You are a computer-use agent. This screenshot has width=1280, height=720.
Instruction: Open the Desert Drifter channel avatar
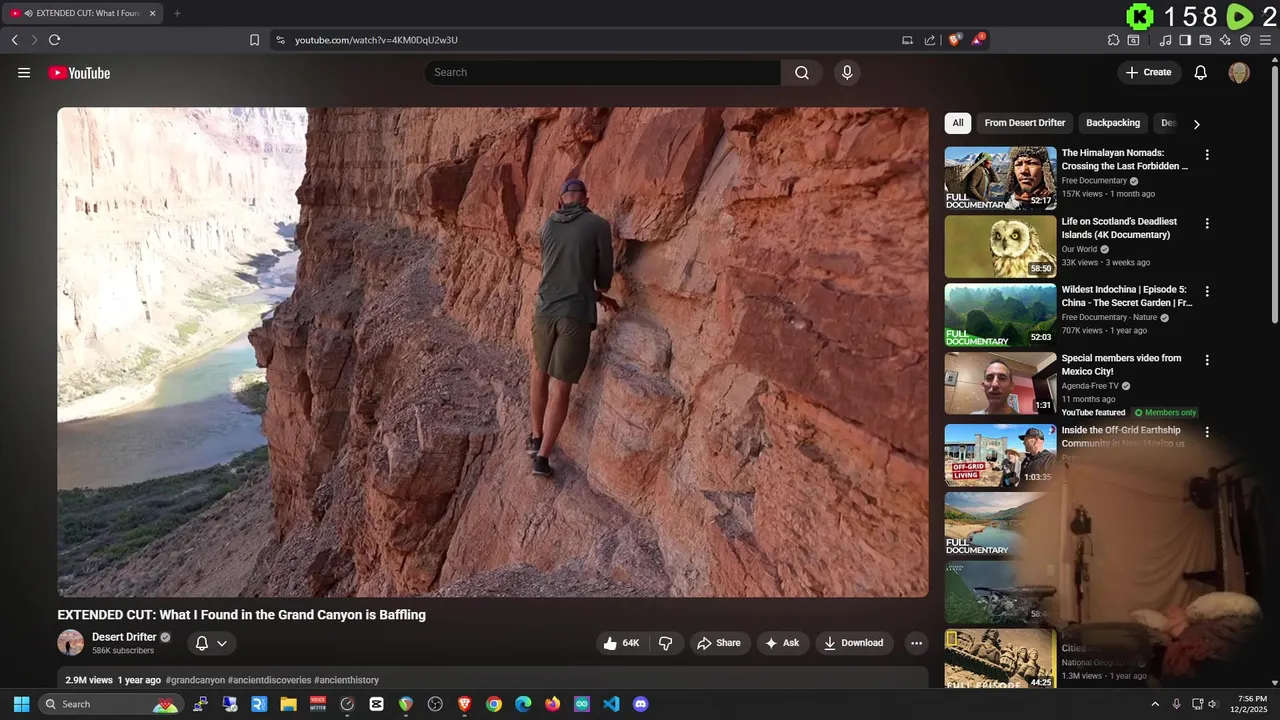(x=71, y=643)
